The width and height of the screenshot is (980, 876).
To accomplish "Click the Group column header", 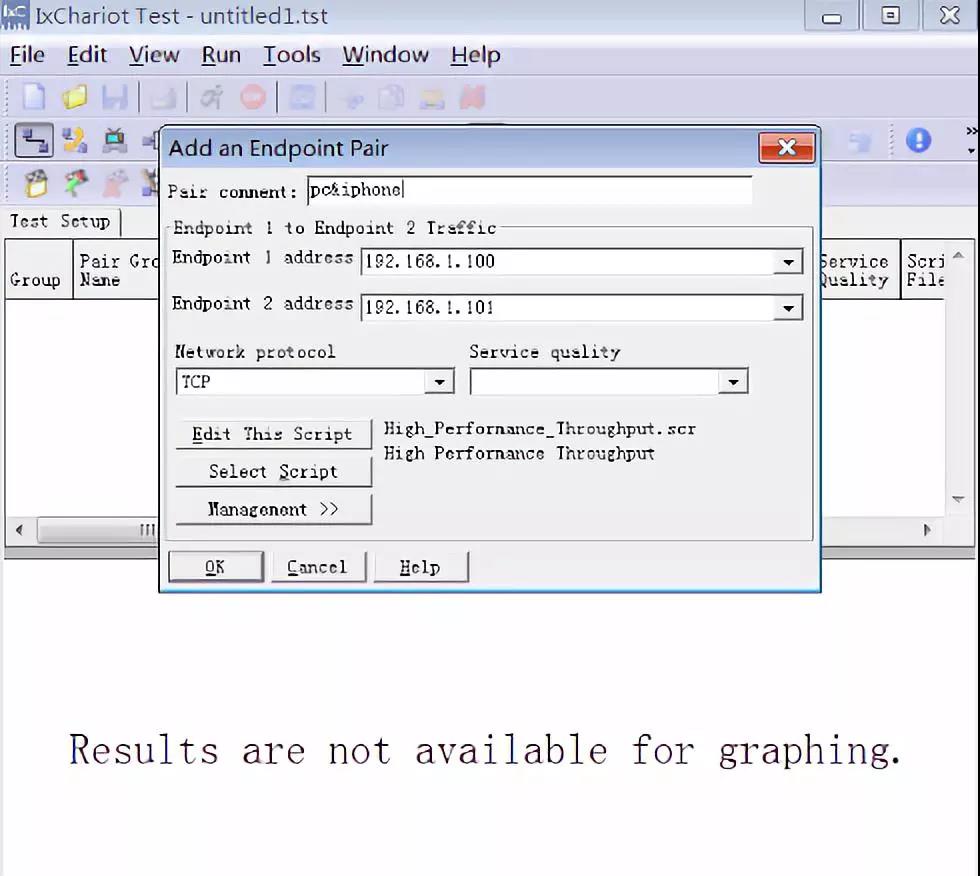I will point(39,270).
